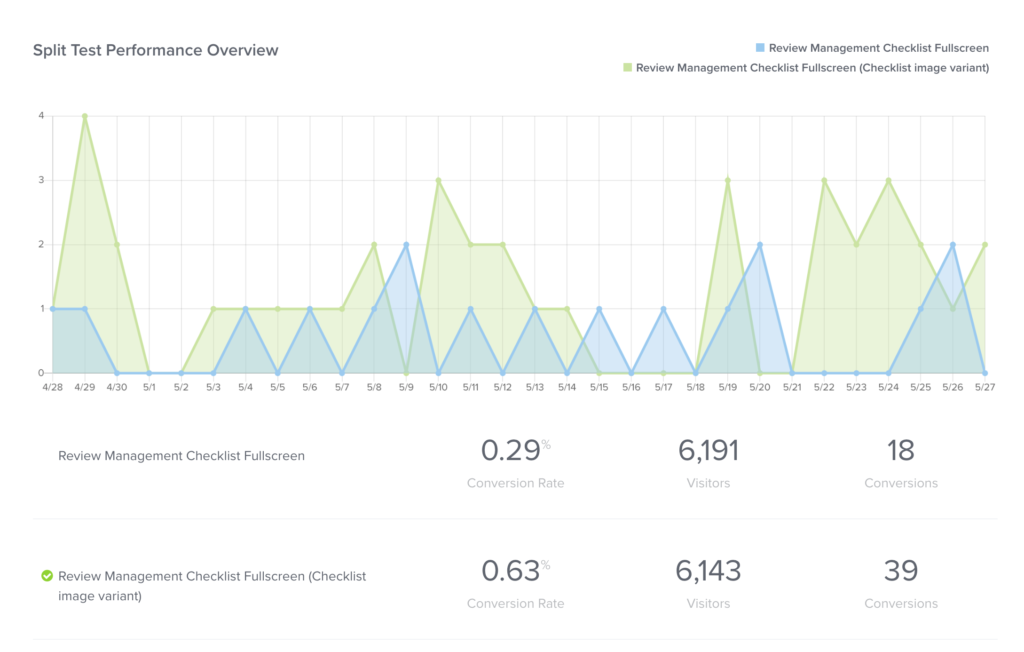This screenshot has height=652, width=1024.
Task: Click the 39 conversions value
Action: [901, 571]
